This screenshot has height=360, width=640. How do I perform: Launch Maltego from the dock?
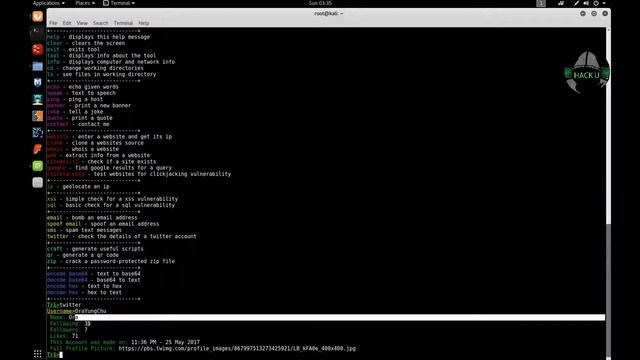pyautogui.click(x=38, y=133)
